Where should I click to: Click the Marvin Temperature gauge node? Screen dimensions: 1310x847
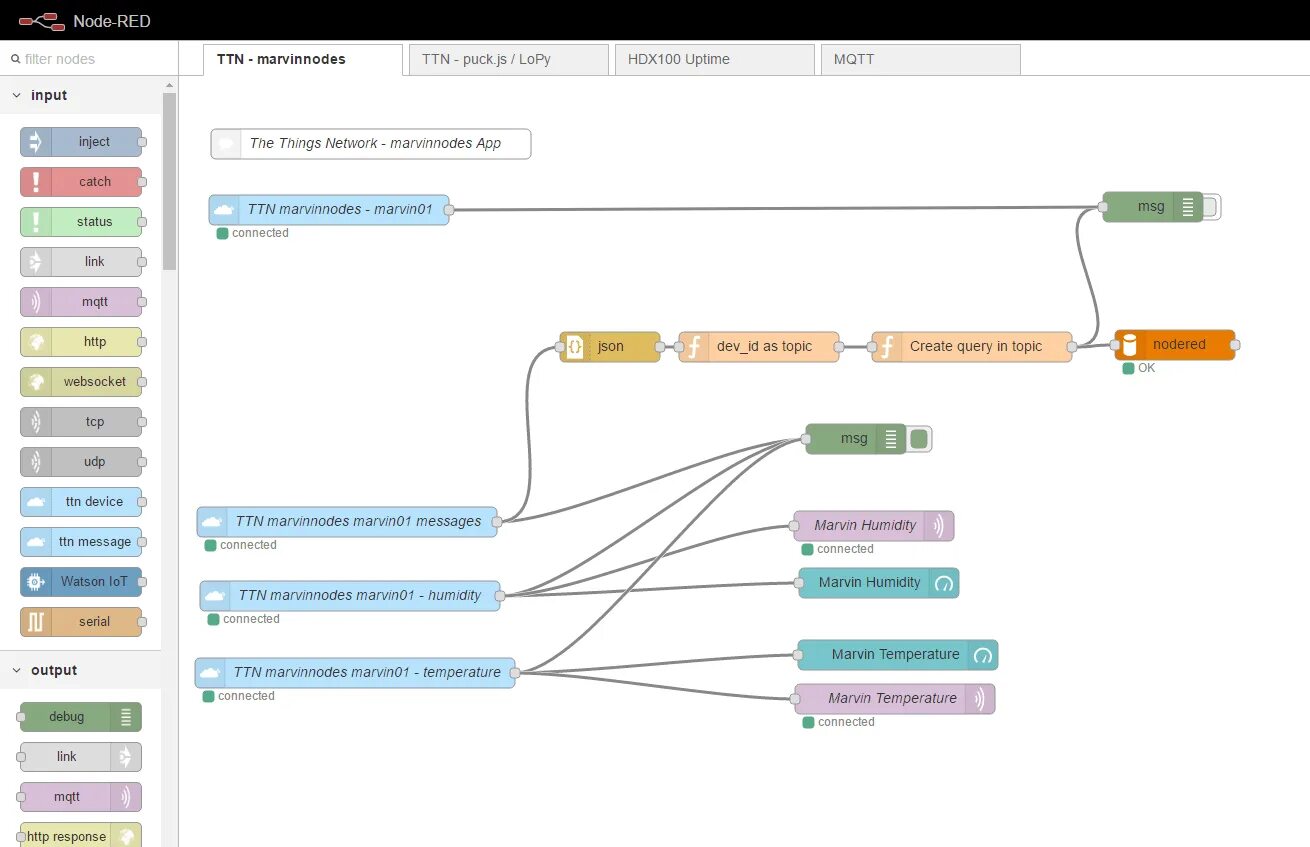pos(898,655)
